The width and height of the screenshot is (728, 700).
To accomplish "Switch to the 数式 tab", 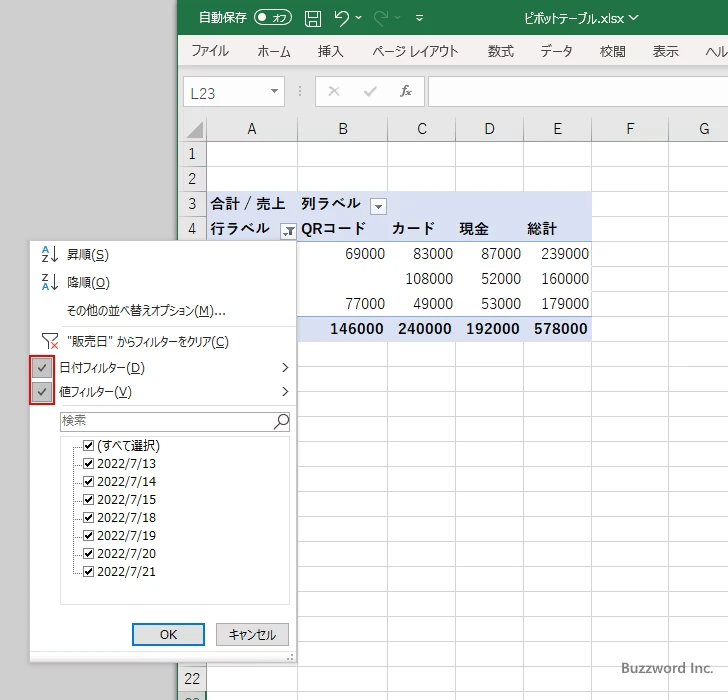I will (500, 51).
